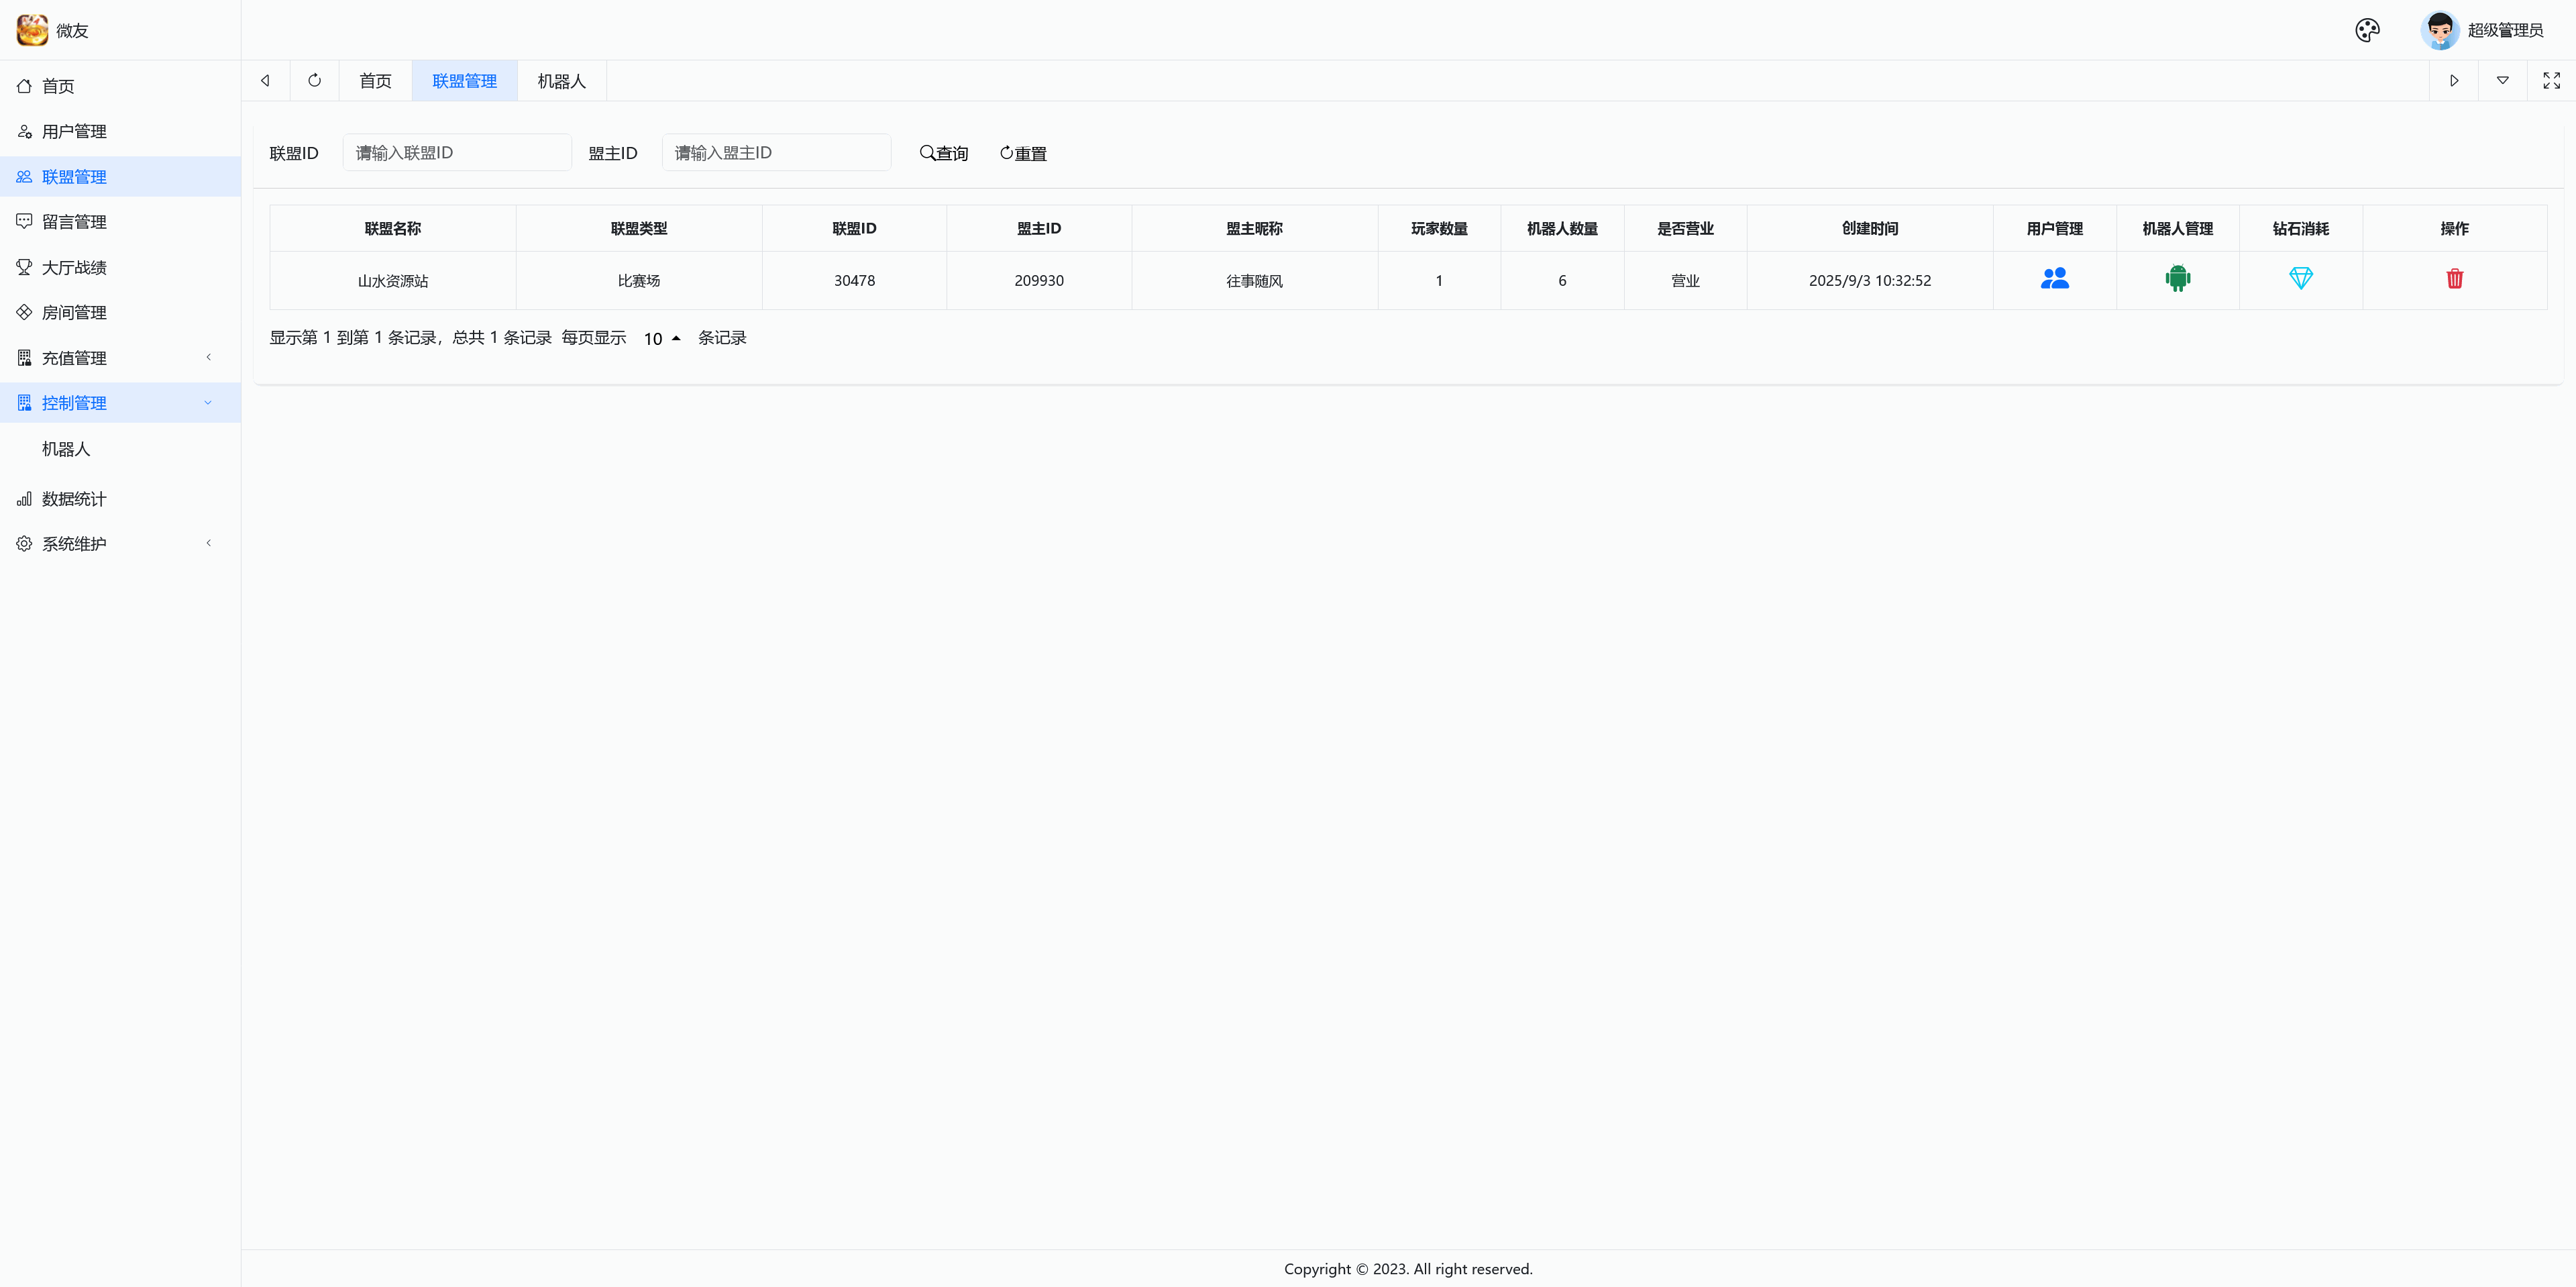Switch to the 机器人 tab

tap(561, 81)
